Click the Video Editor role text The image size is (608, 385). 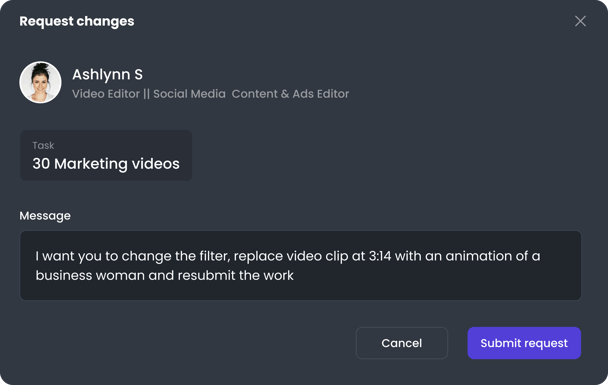click(x=106, y=94)
